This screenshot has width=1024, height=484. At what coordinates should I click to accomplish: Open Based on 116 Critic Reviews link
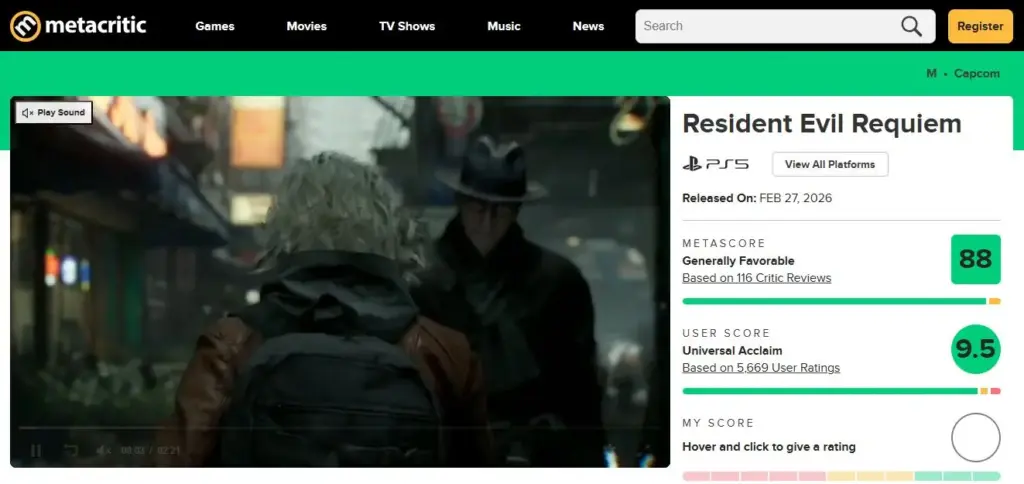(x=756, y=278)
